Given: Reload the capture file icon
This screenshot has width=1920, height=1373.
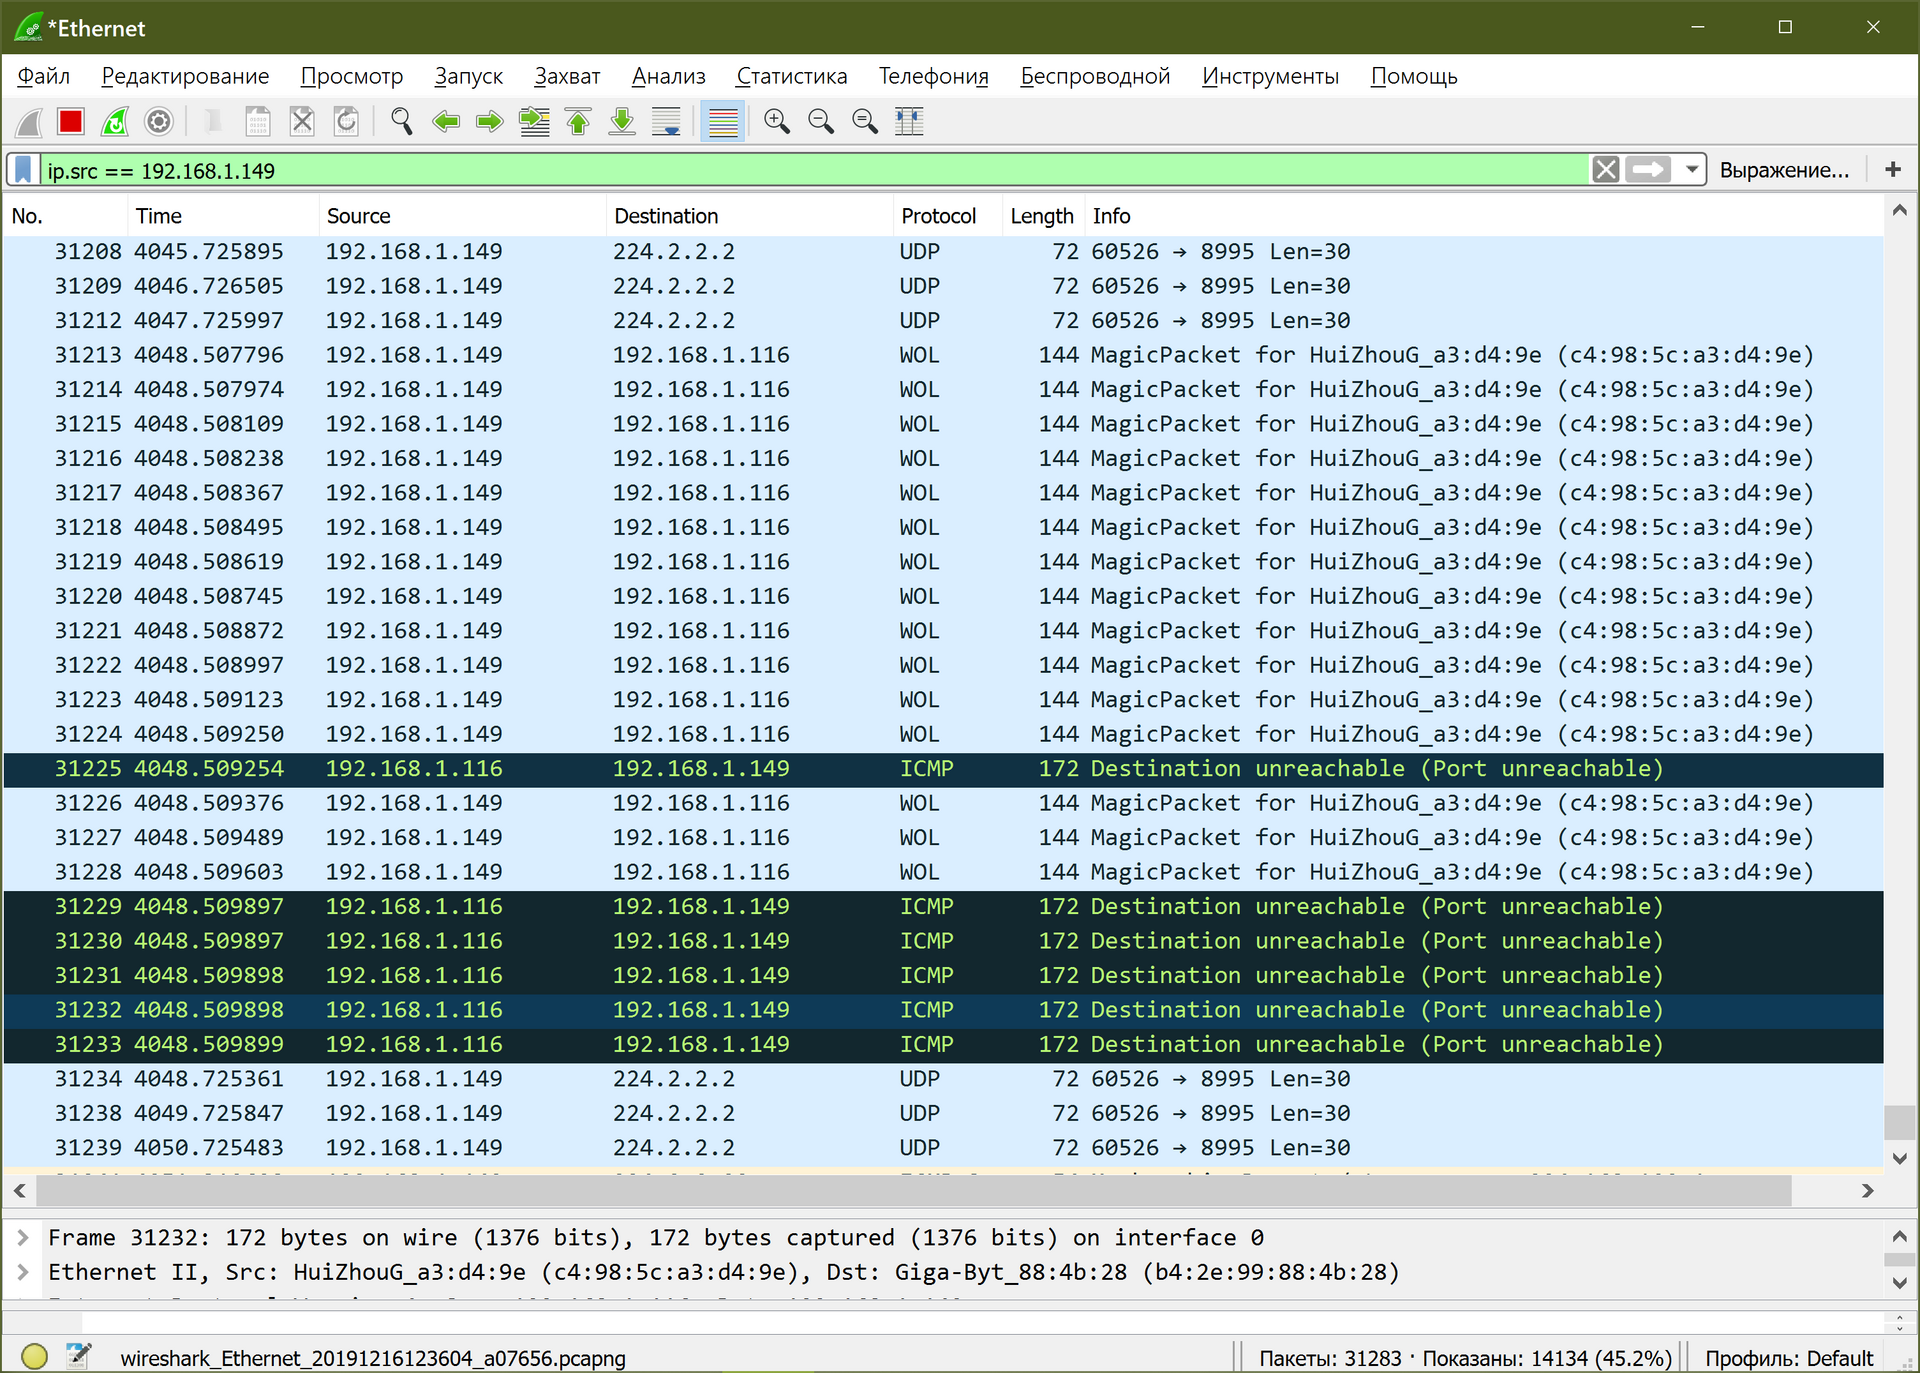Looking at the screenshot, I should (346, 122).
